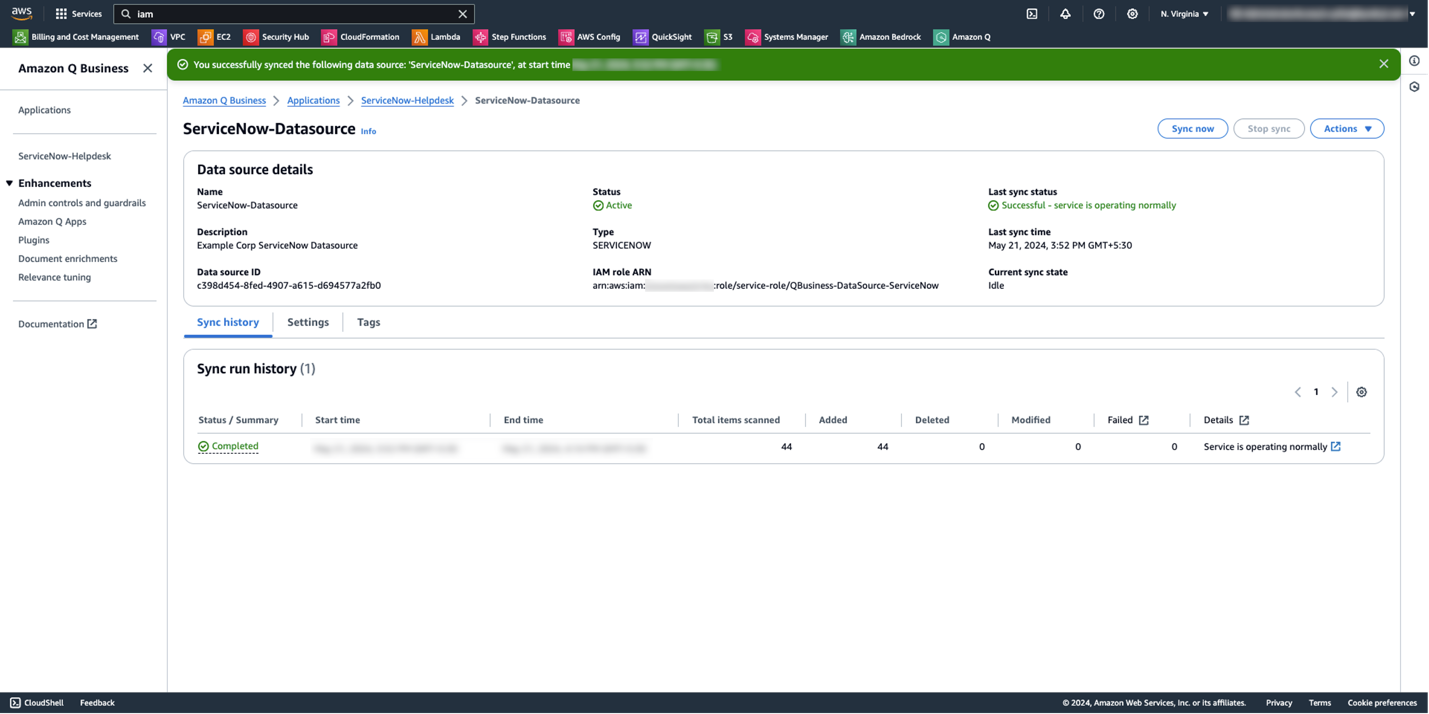Go to previous page of sync history
Viewport: 1429px width, 714px height.
point(1298,392)
